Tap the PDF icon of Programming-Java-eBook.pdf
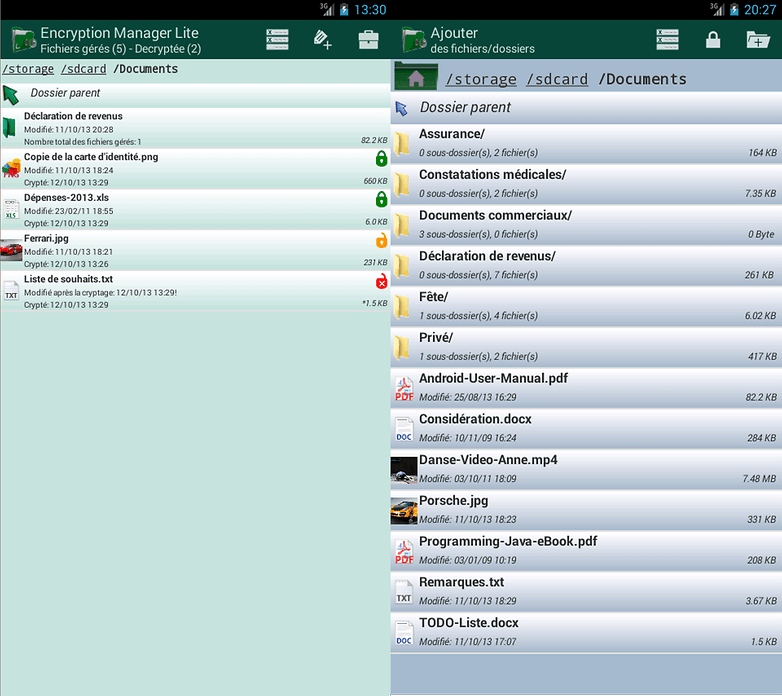 [x=404, y=551]
